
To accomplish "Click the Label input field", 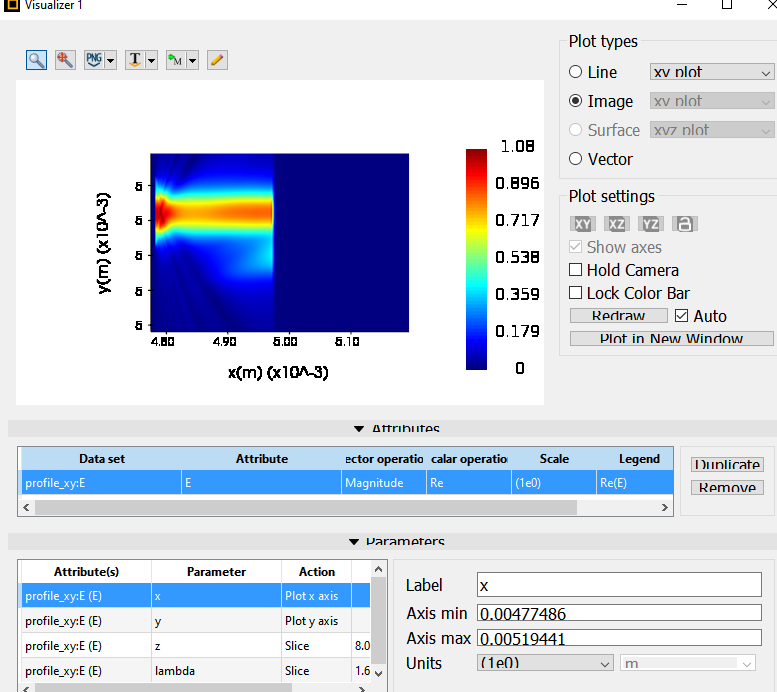I will 619,585.
